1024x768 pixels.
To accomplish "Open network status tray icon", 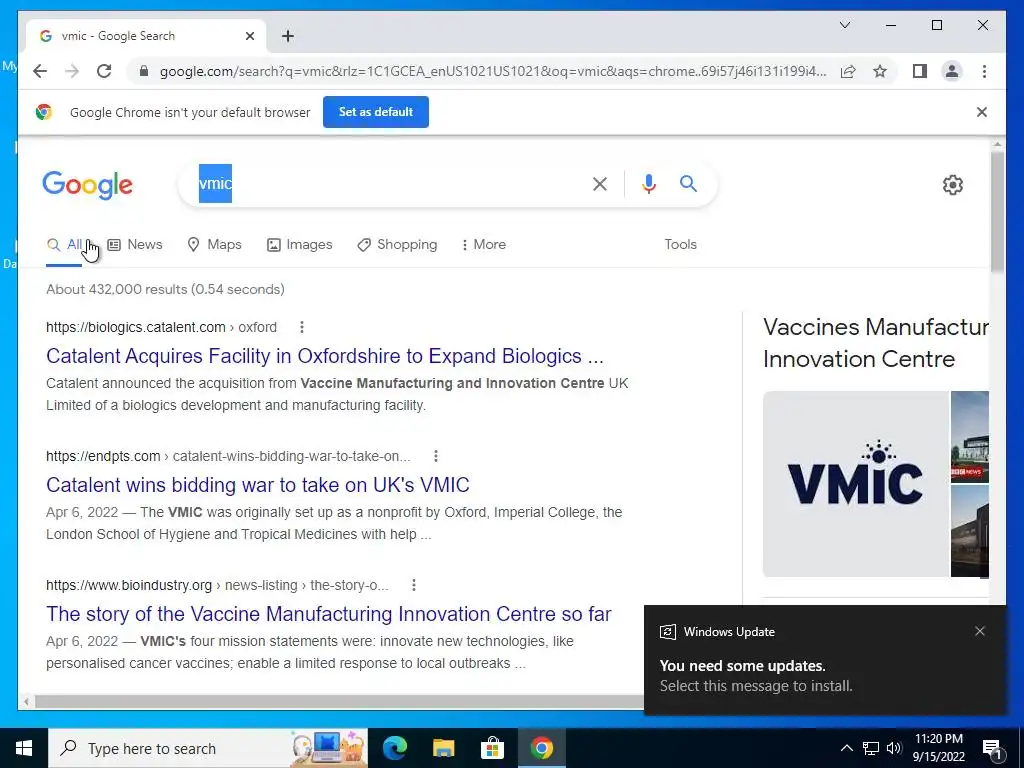I will (x=871, y=748).
